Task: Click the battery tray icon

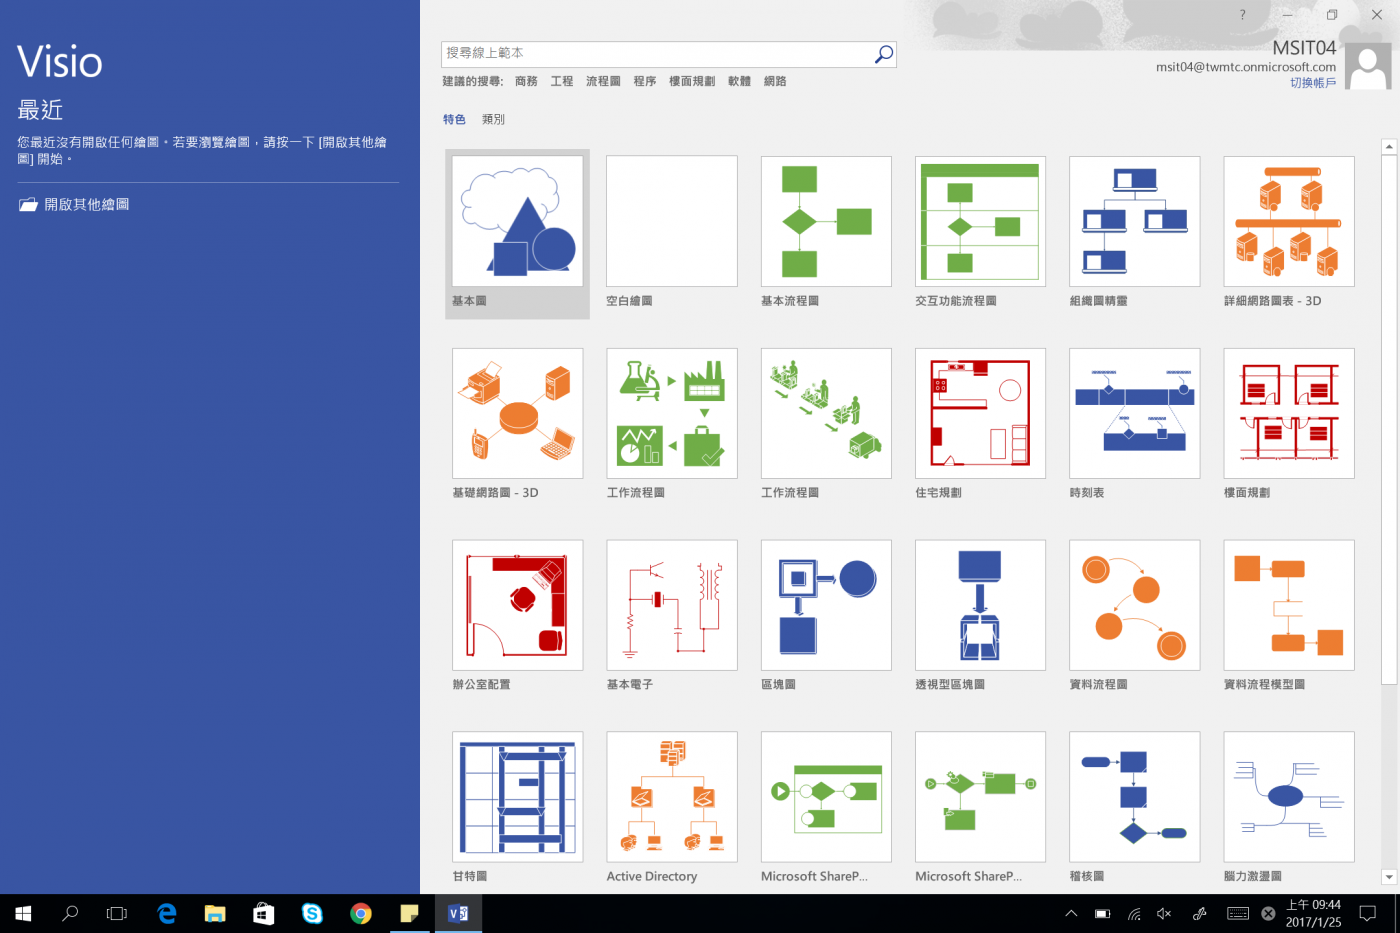Action: point(1102,913)
